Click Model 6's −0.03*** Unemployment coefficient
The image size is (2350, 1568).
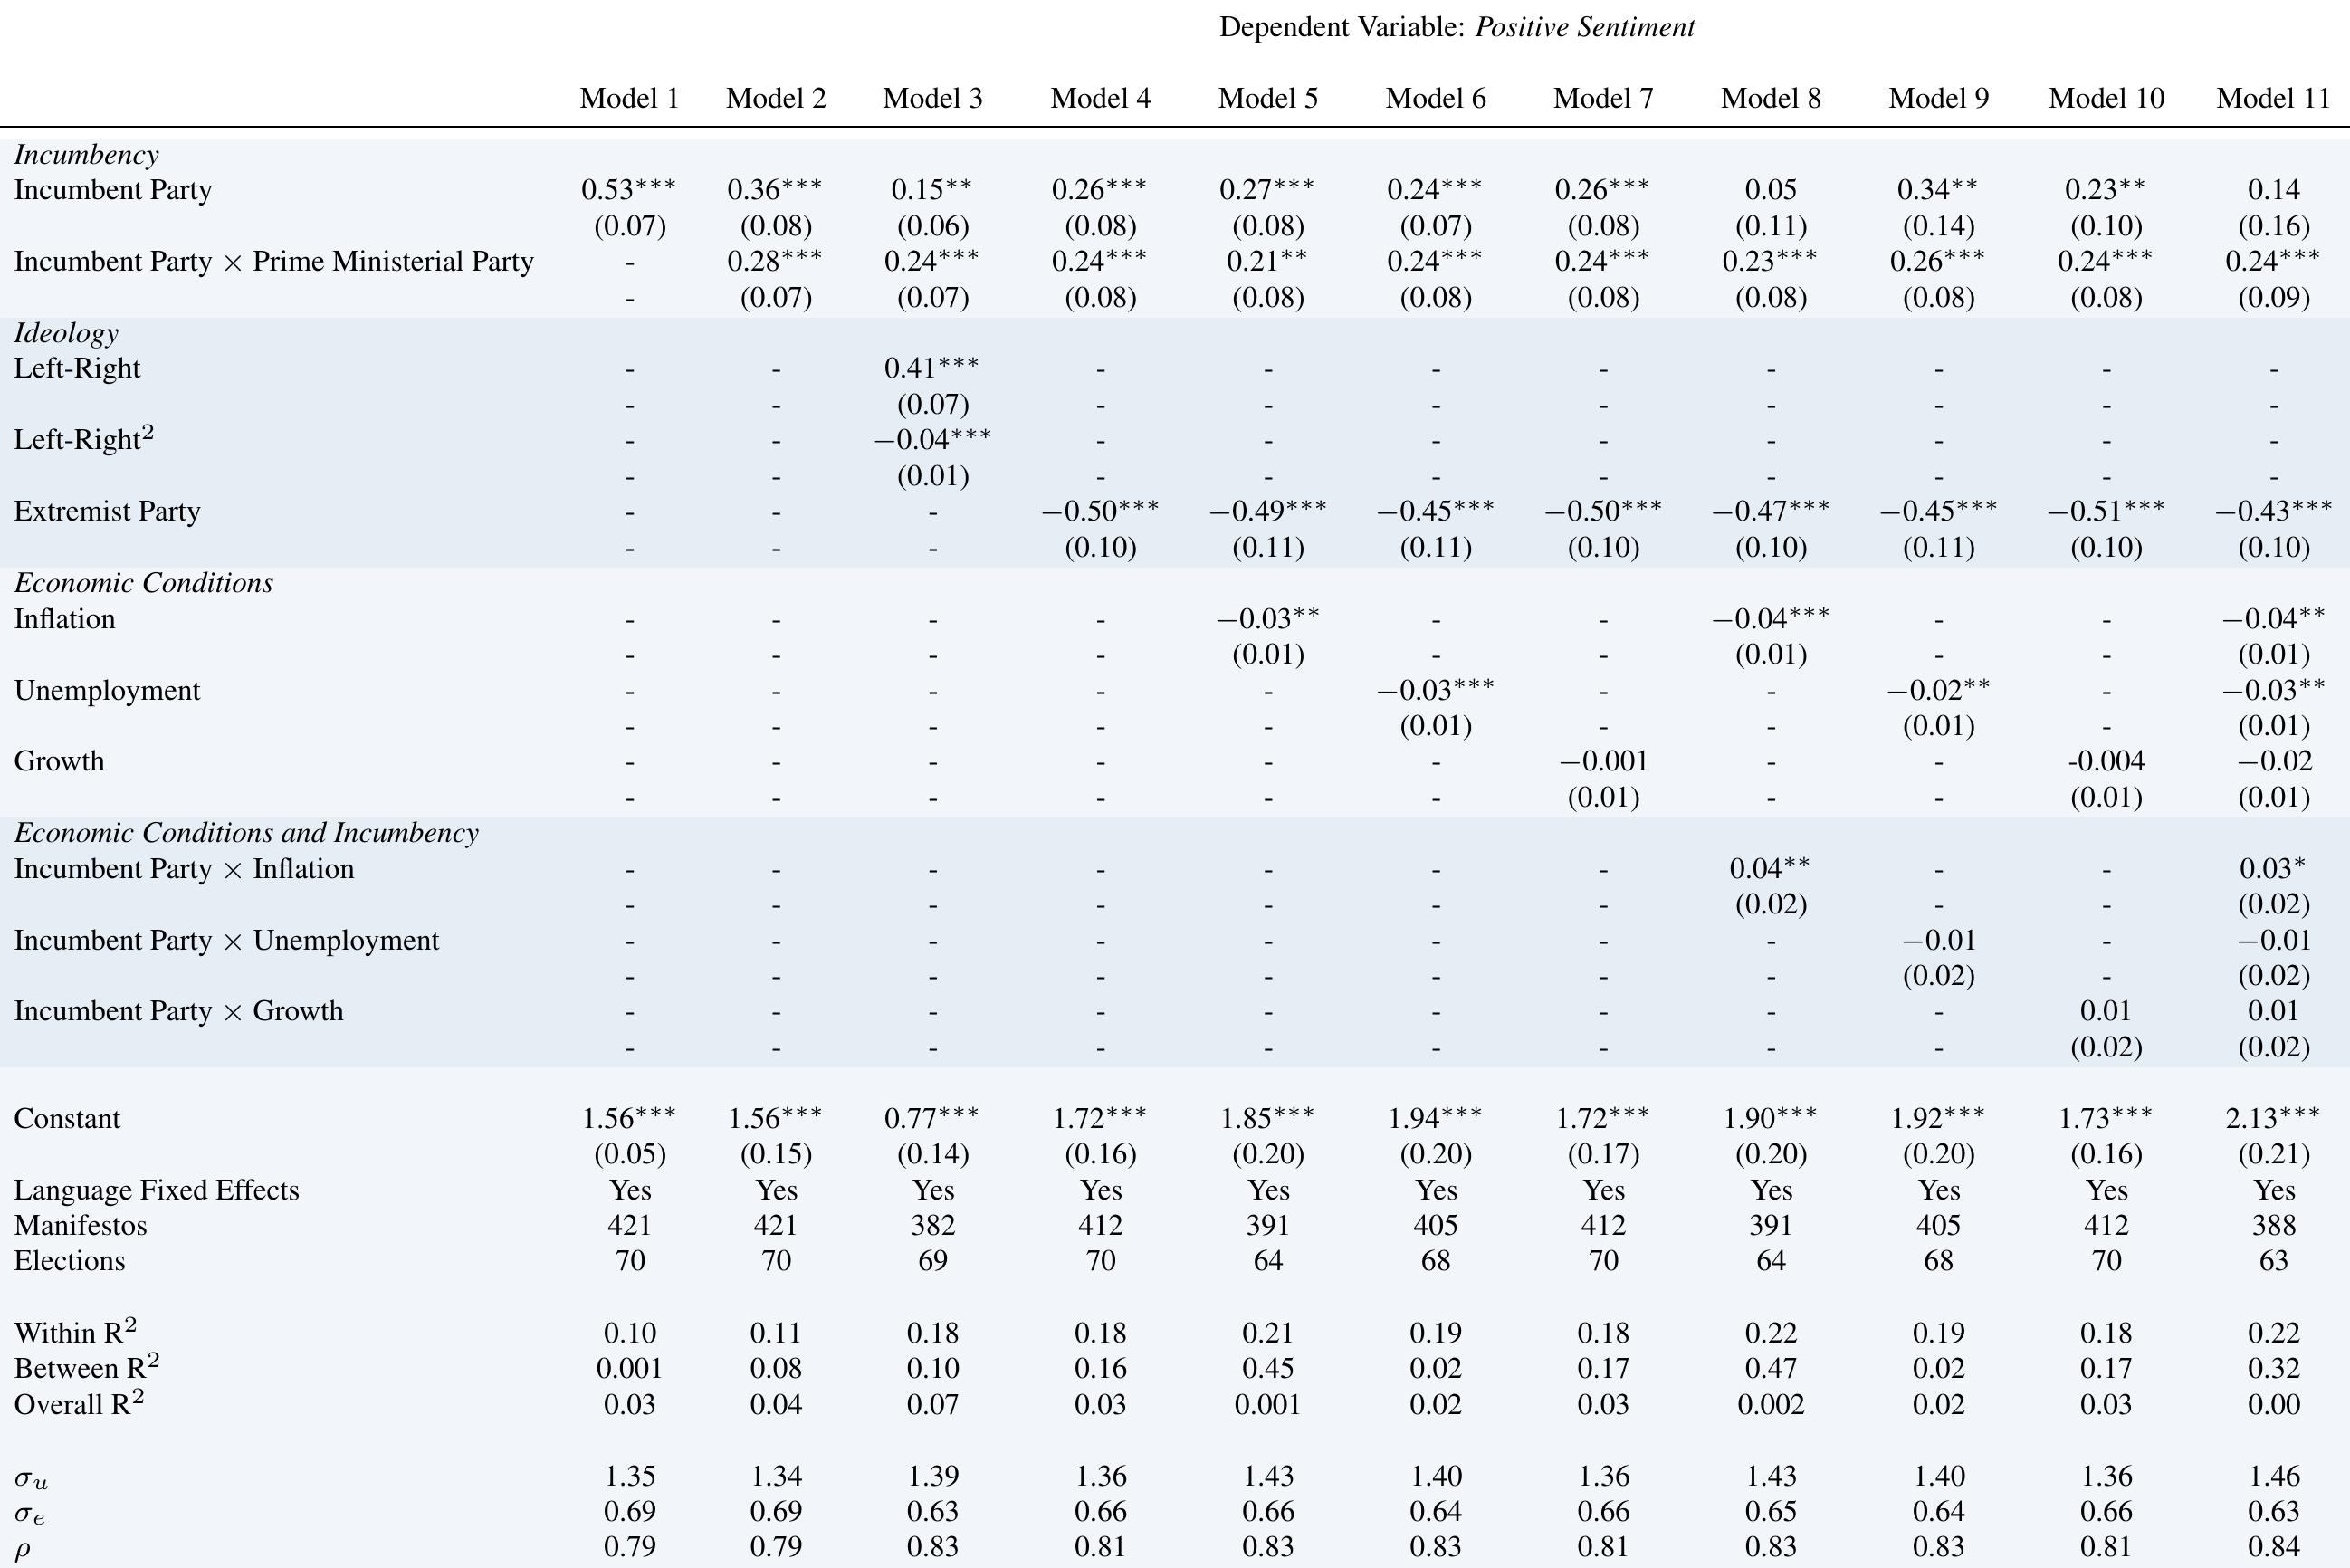coord(1435,690)
